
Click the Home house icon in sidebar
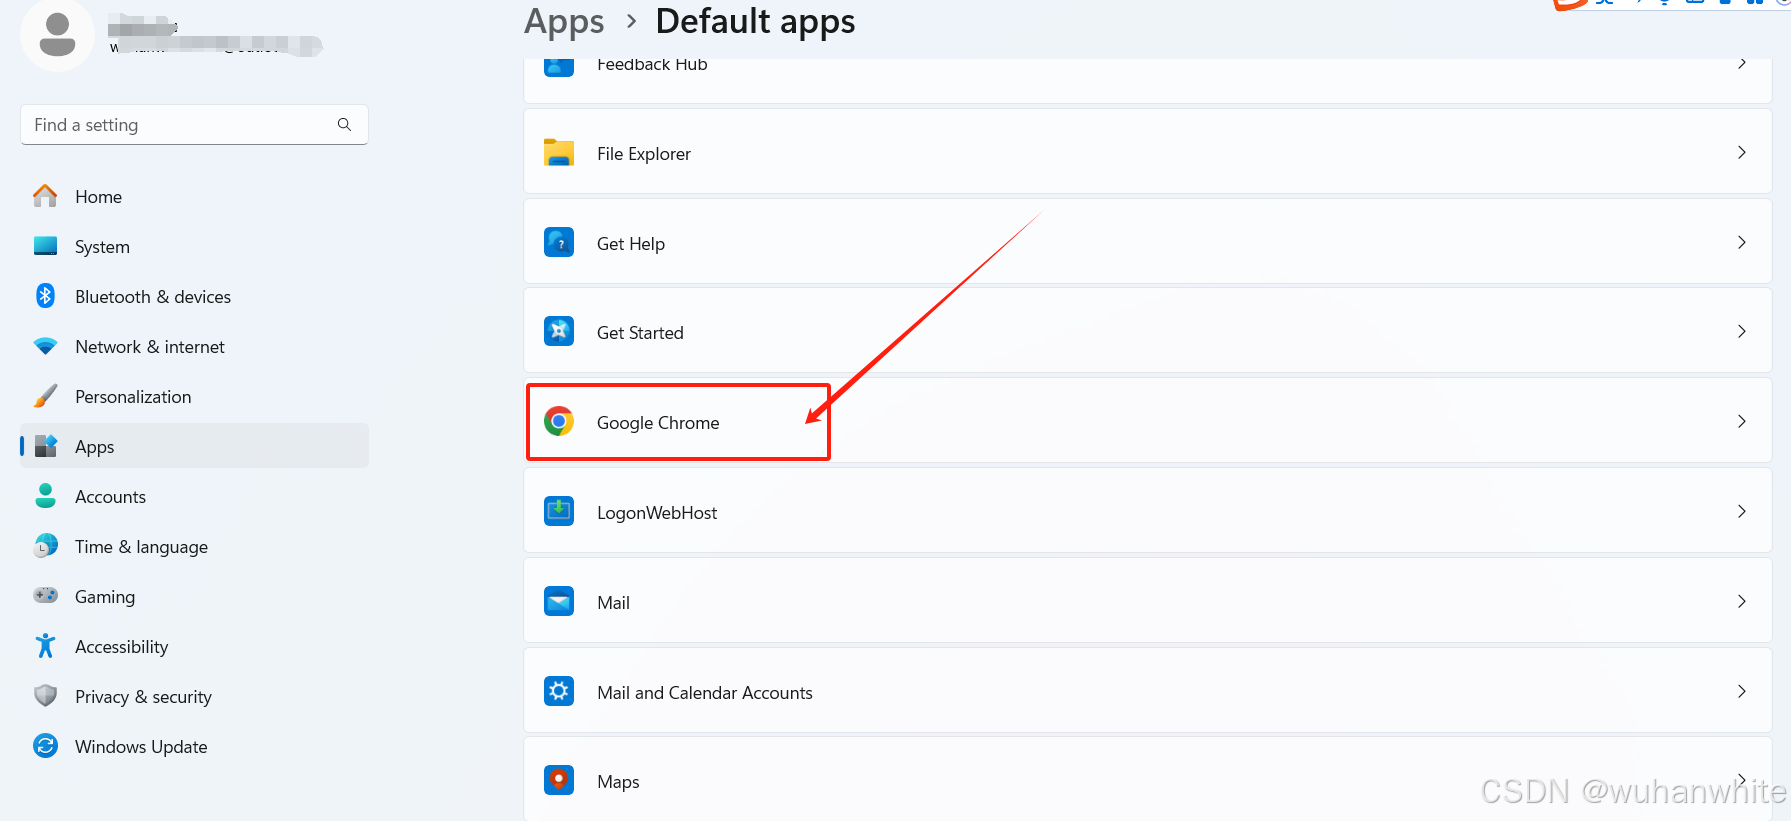click(45, 196)
